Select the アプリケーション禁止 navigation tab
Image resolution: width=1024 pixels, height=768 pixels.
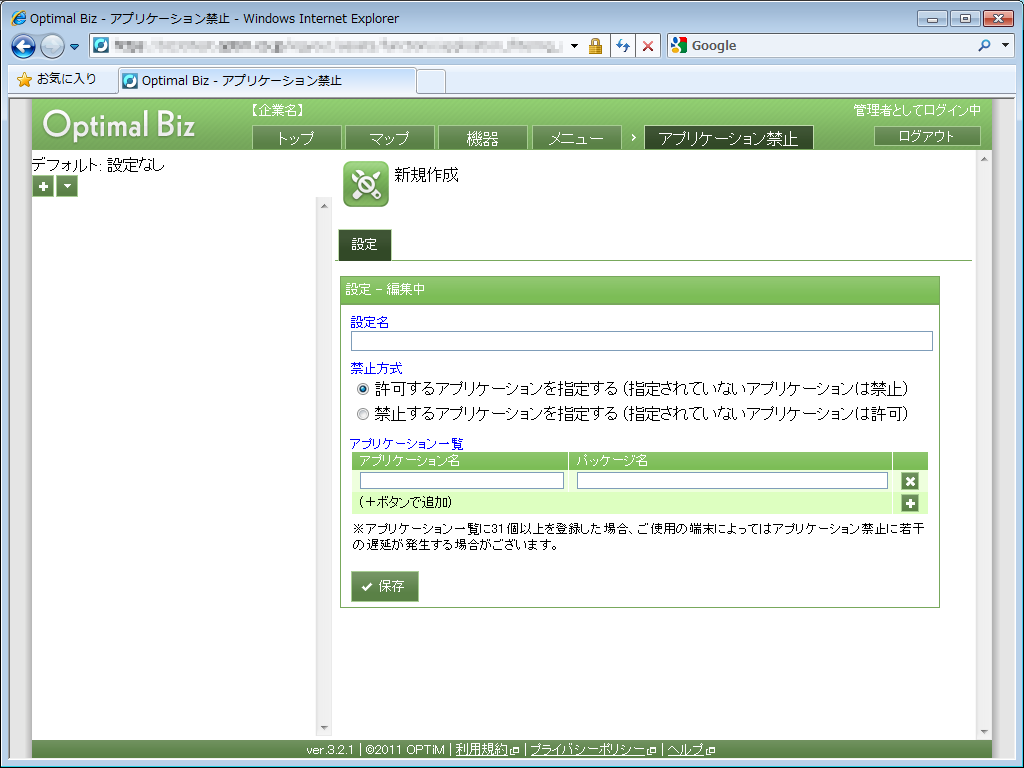point(728,138)
